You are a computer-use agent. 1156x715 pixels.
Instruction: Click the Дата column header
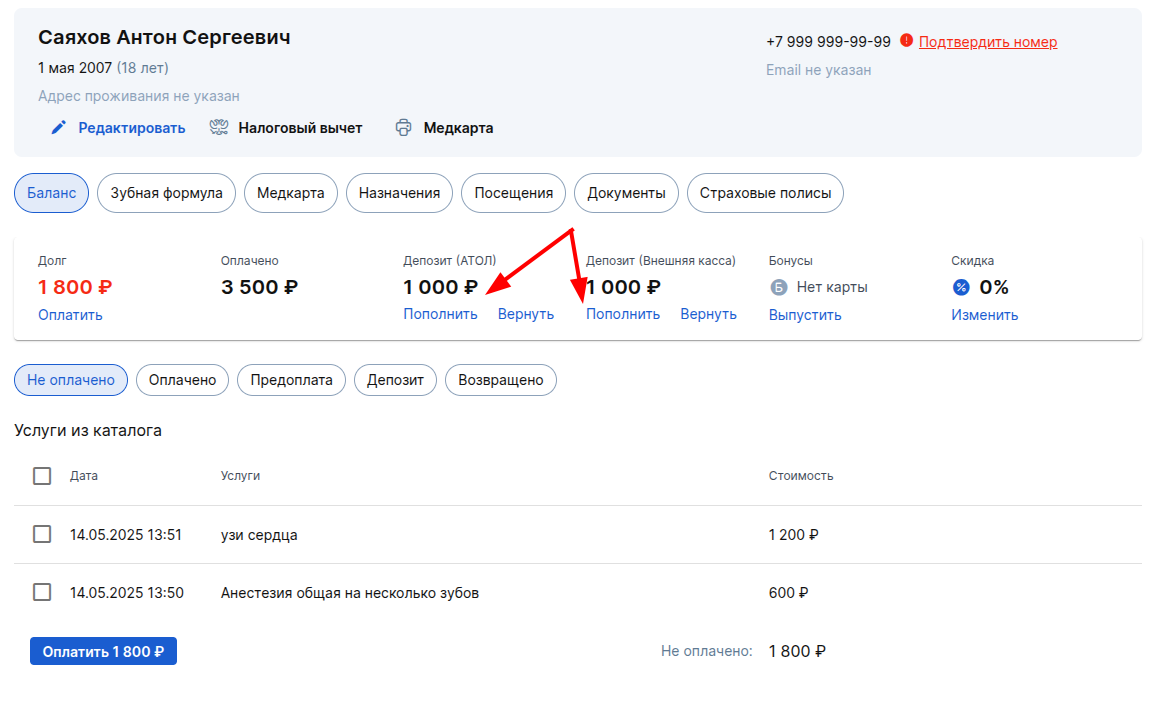pos(84,476)
